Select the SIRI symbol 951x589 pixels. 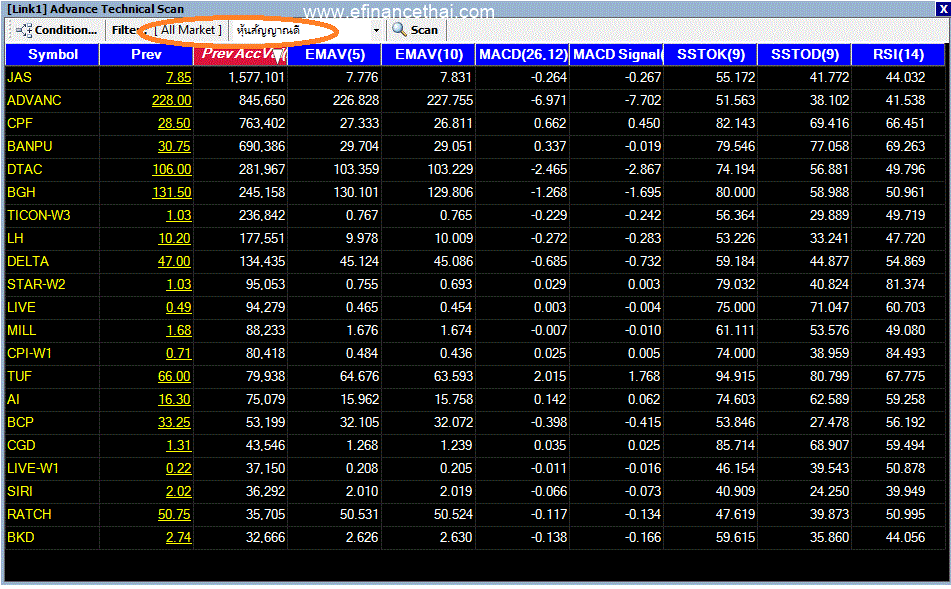(20, 492)
